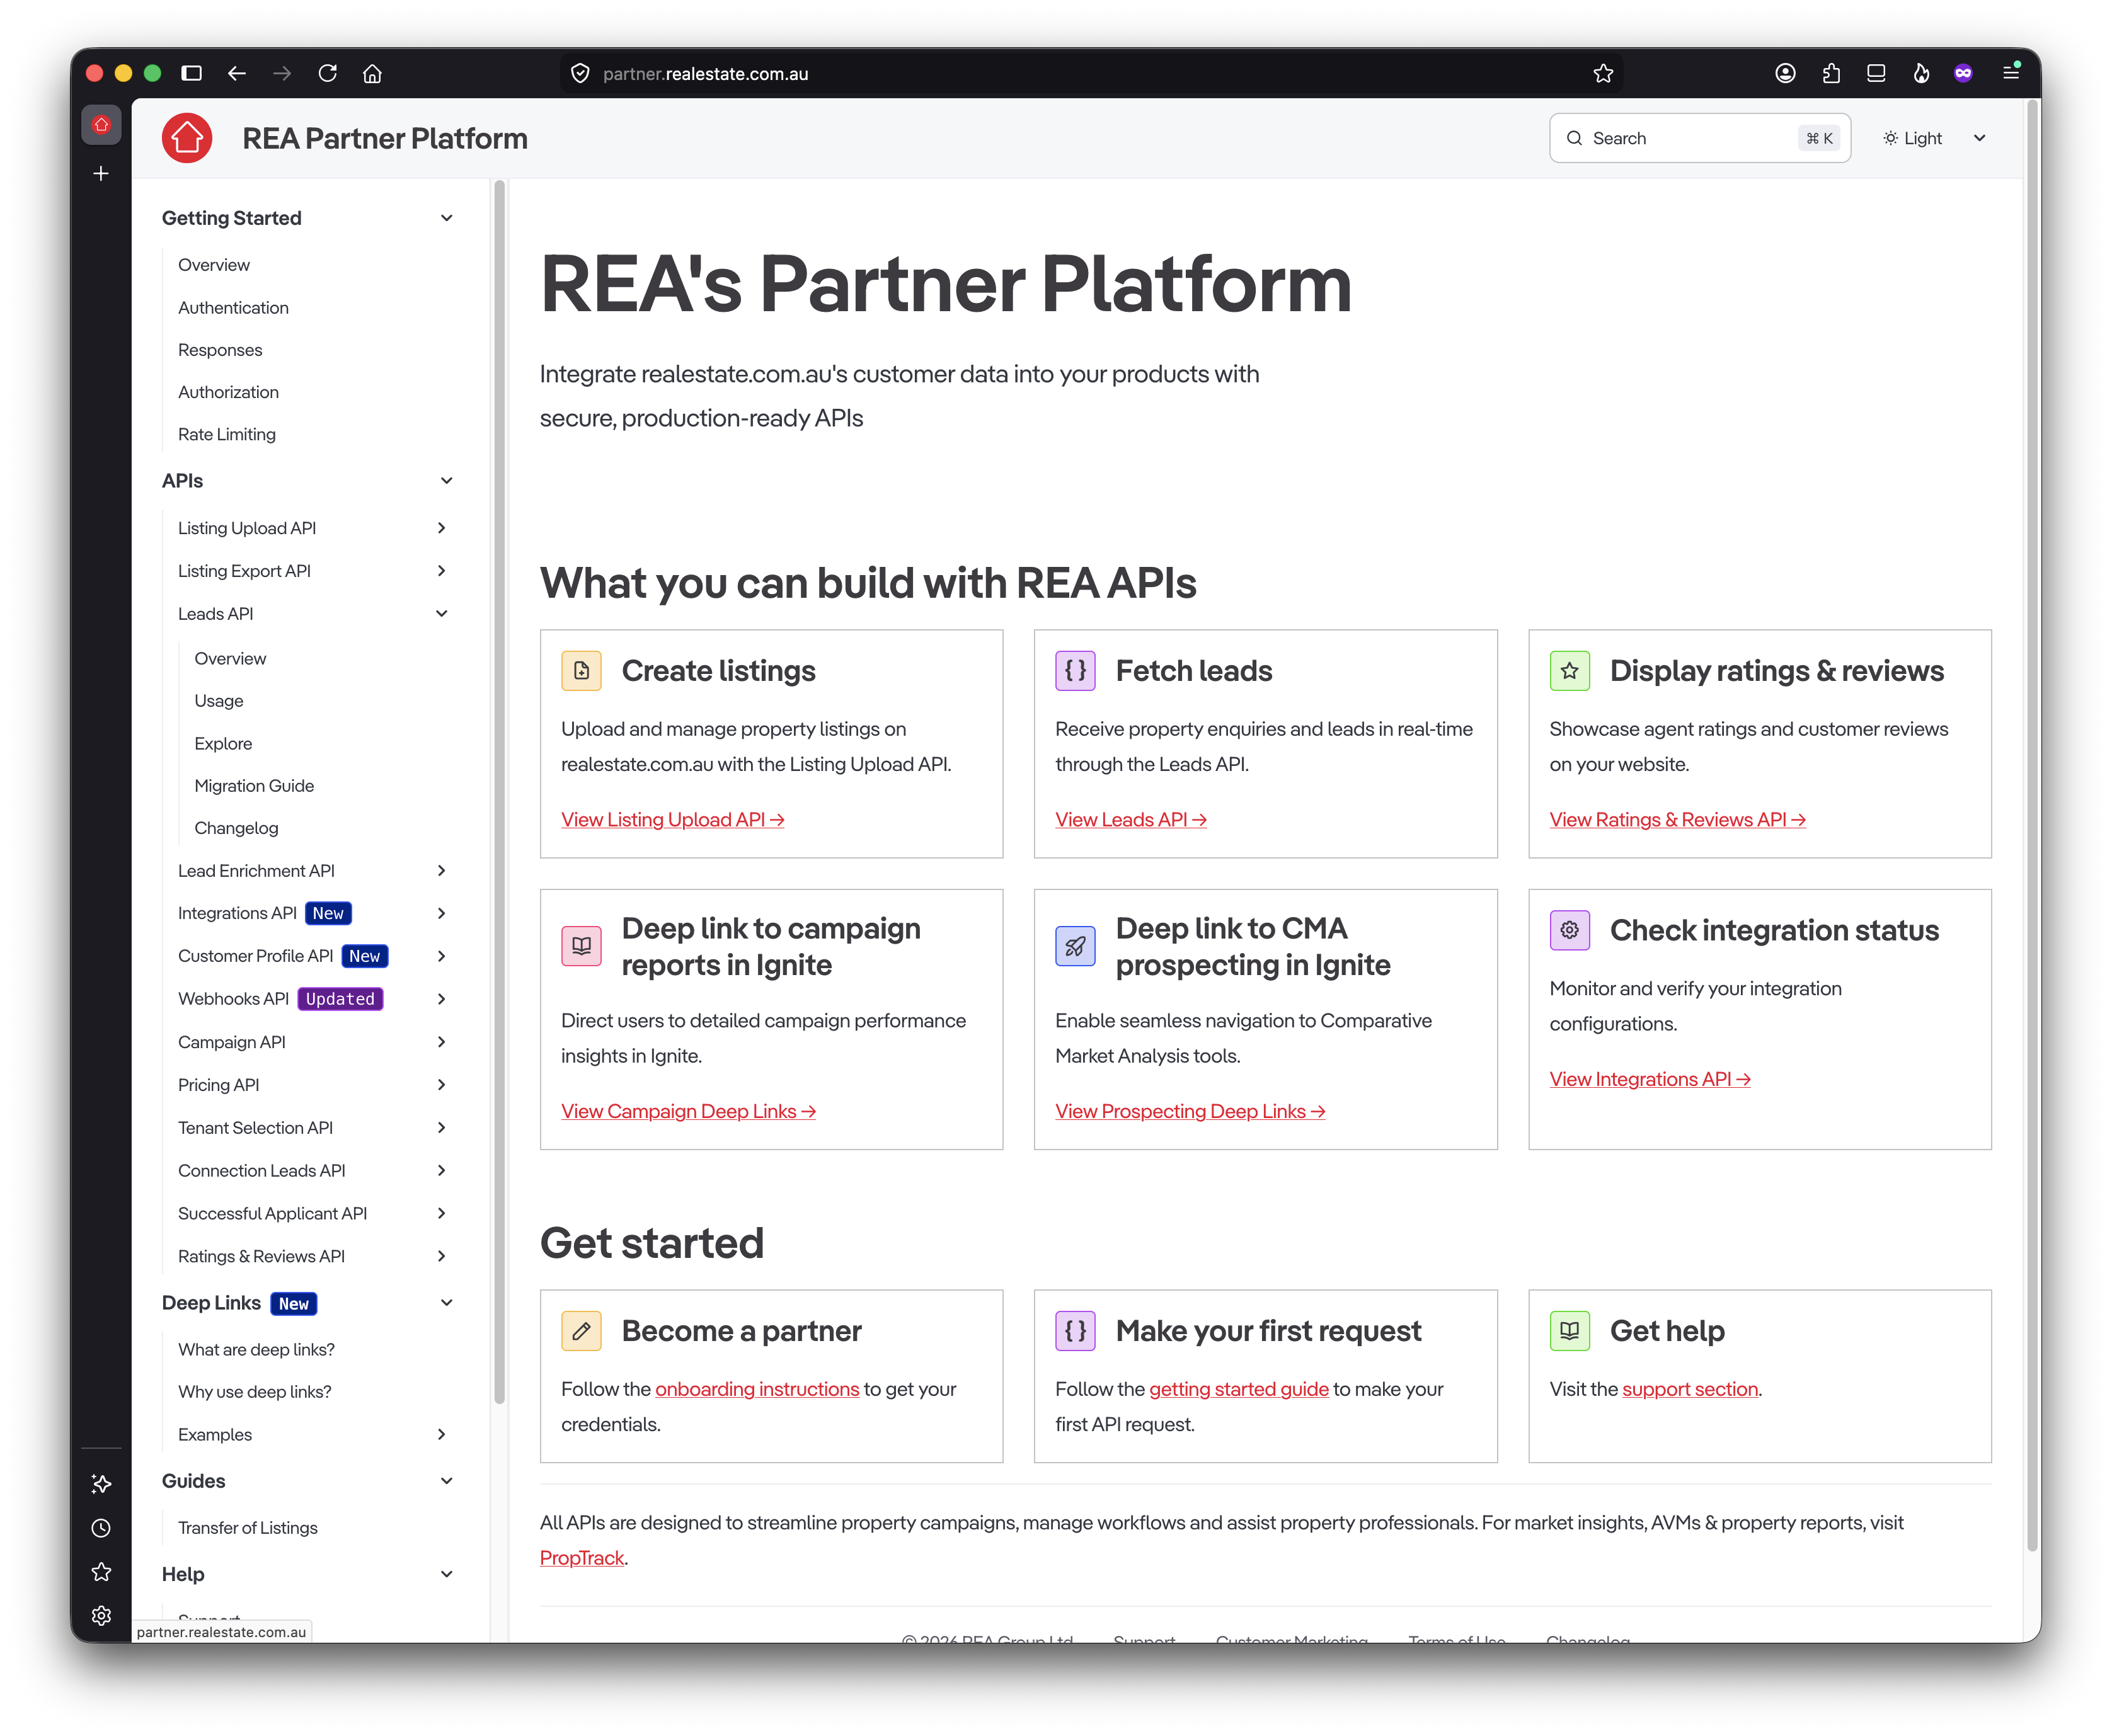
Task: Open bookmarks star in browser sidebar
Action: click(x=101, y=1572)
